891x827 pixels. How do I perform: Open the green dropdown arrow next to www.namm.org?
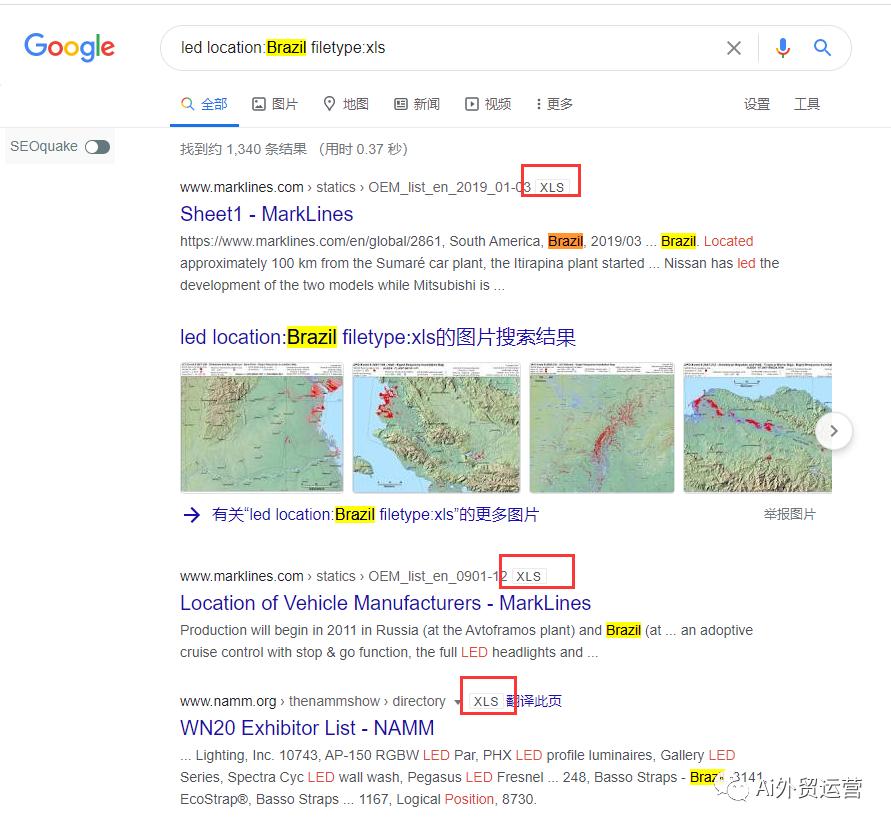tap(457, 701)
